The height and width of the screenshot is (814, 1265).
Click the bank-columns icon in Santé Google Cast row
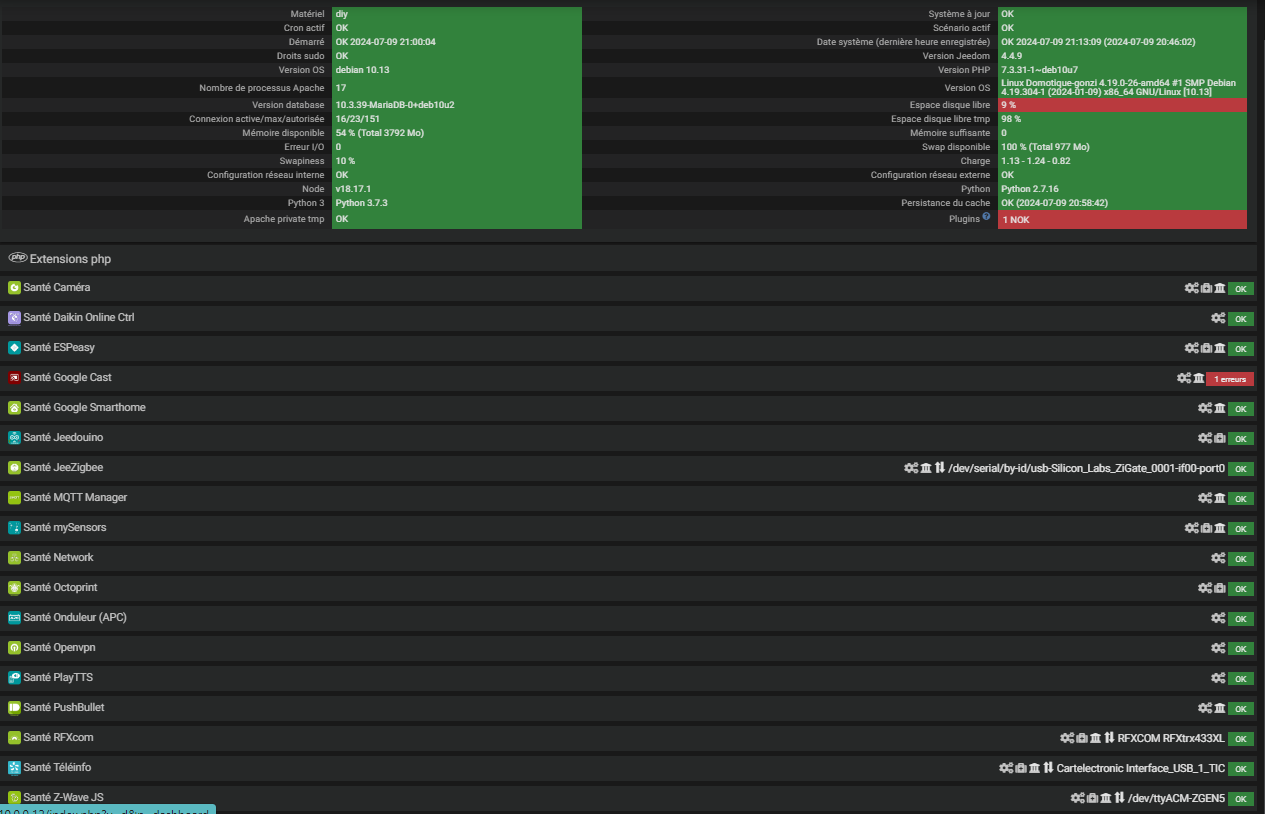1198,378
